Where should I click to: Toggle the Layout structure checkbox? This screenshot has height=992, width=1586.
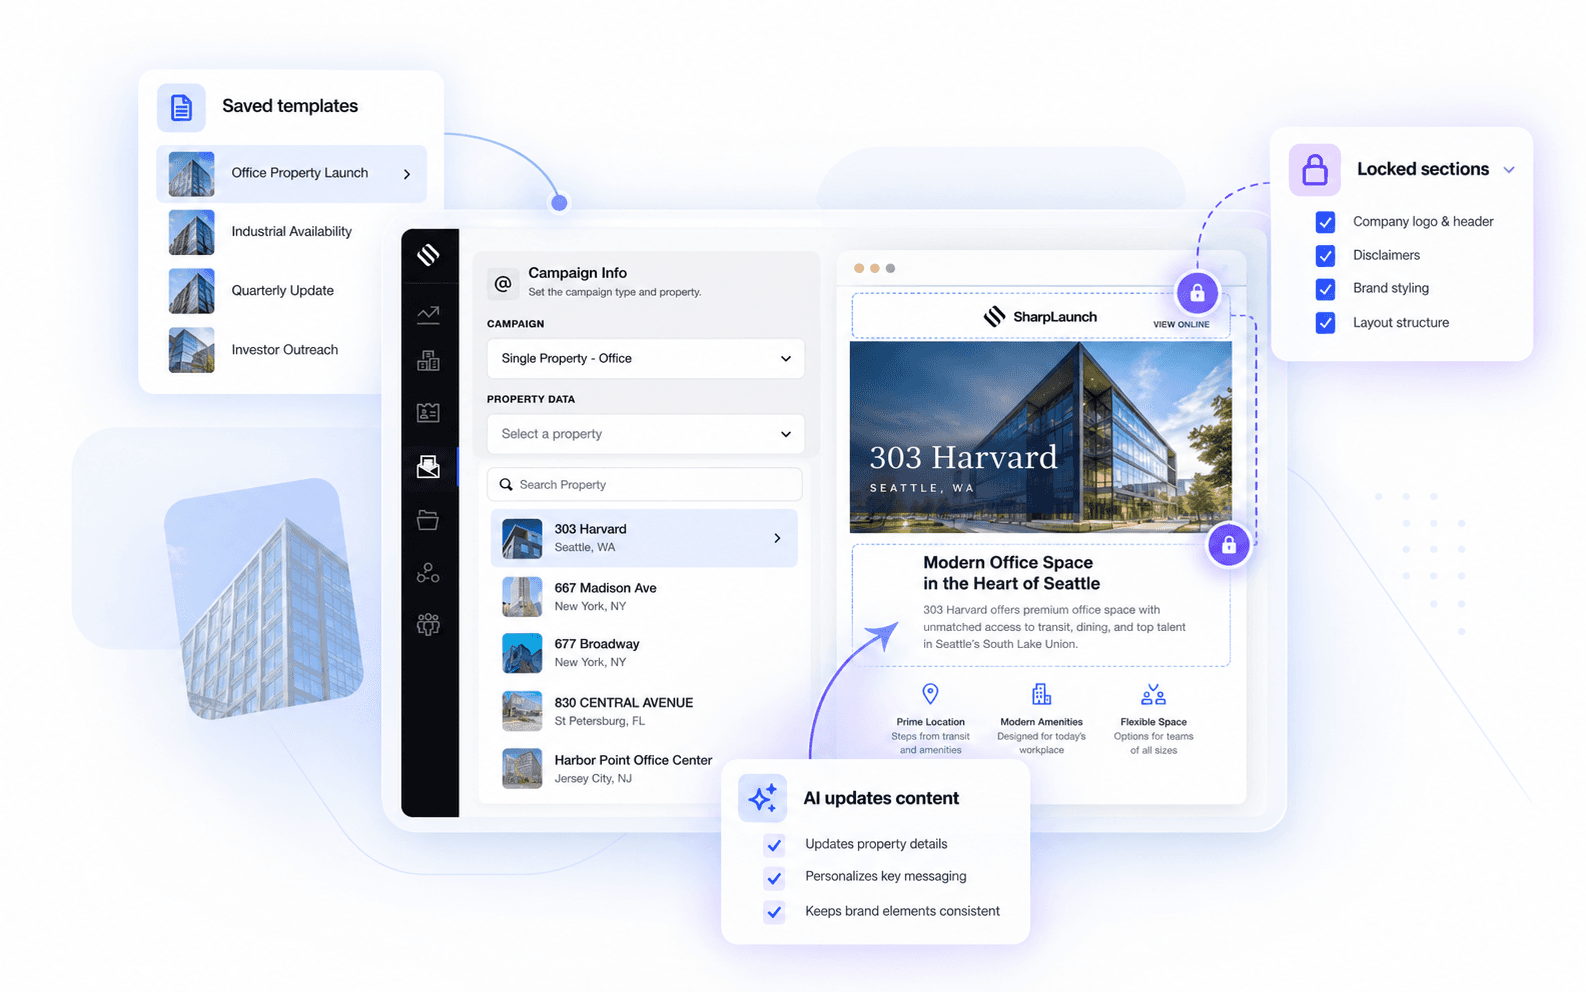(1325, 323)
